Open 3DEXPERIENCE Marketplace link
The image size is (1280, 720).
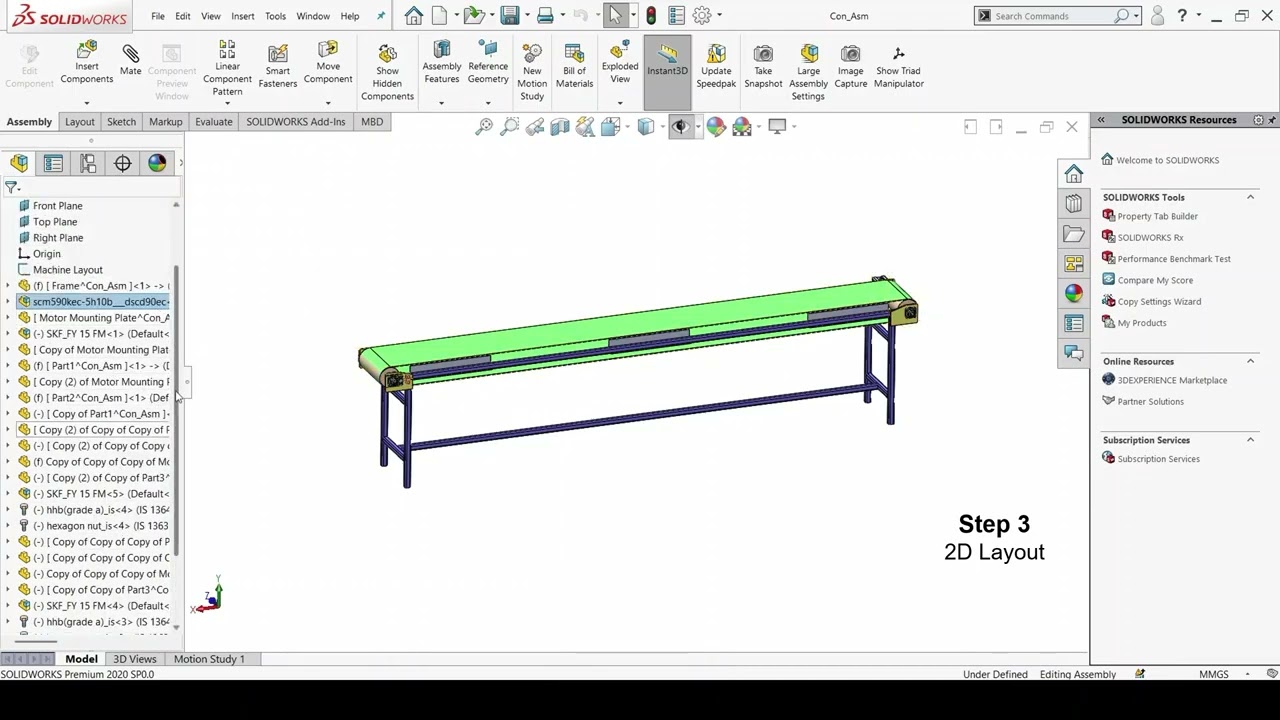coord(1172,380)
